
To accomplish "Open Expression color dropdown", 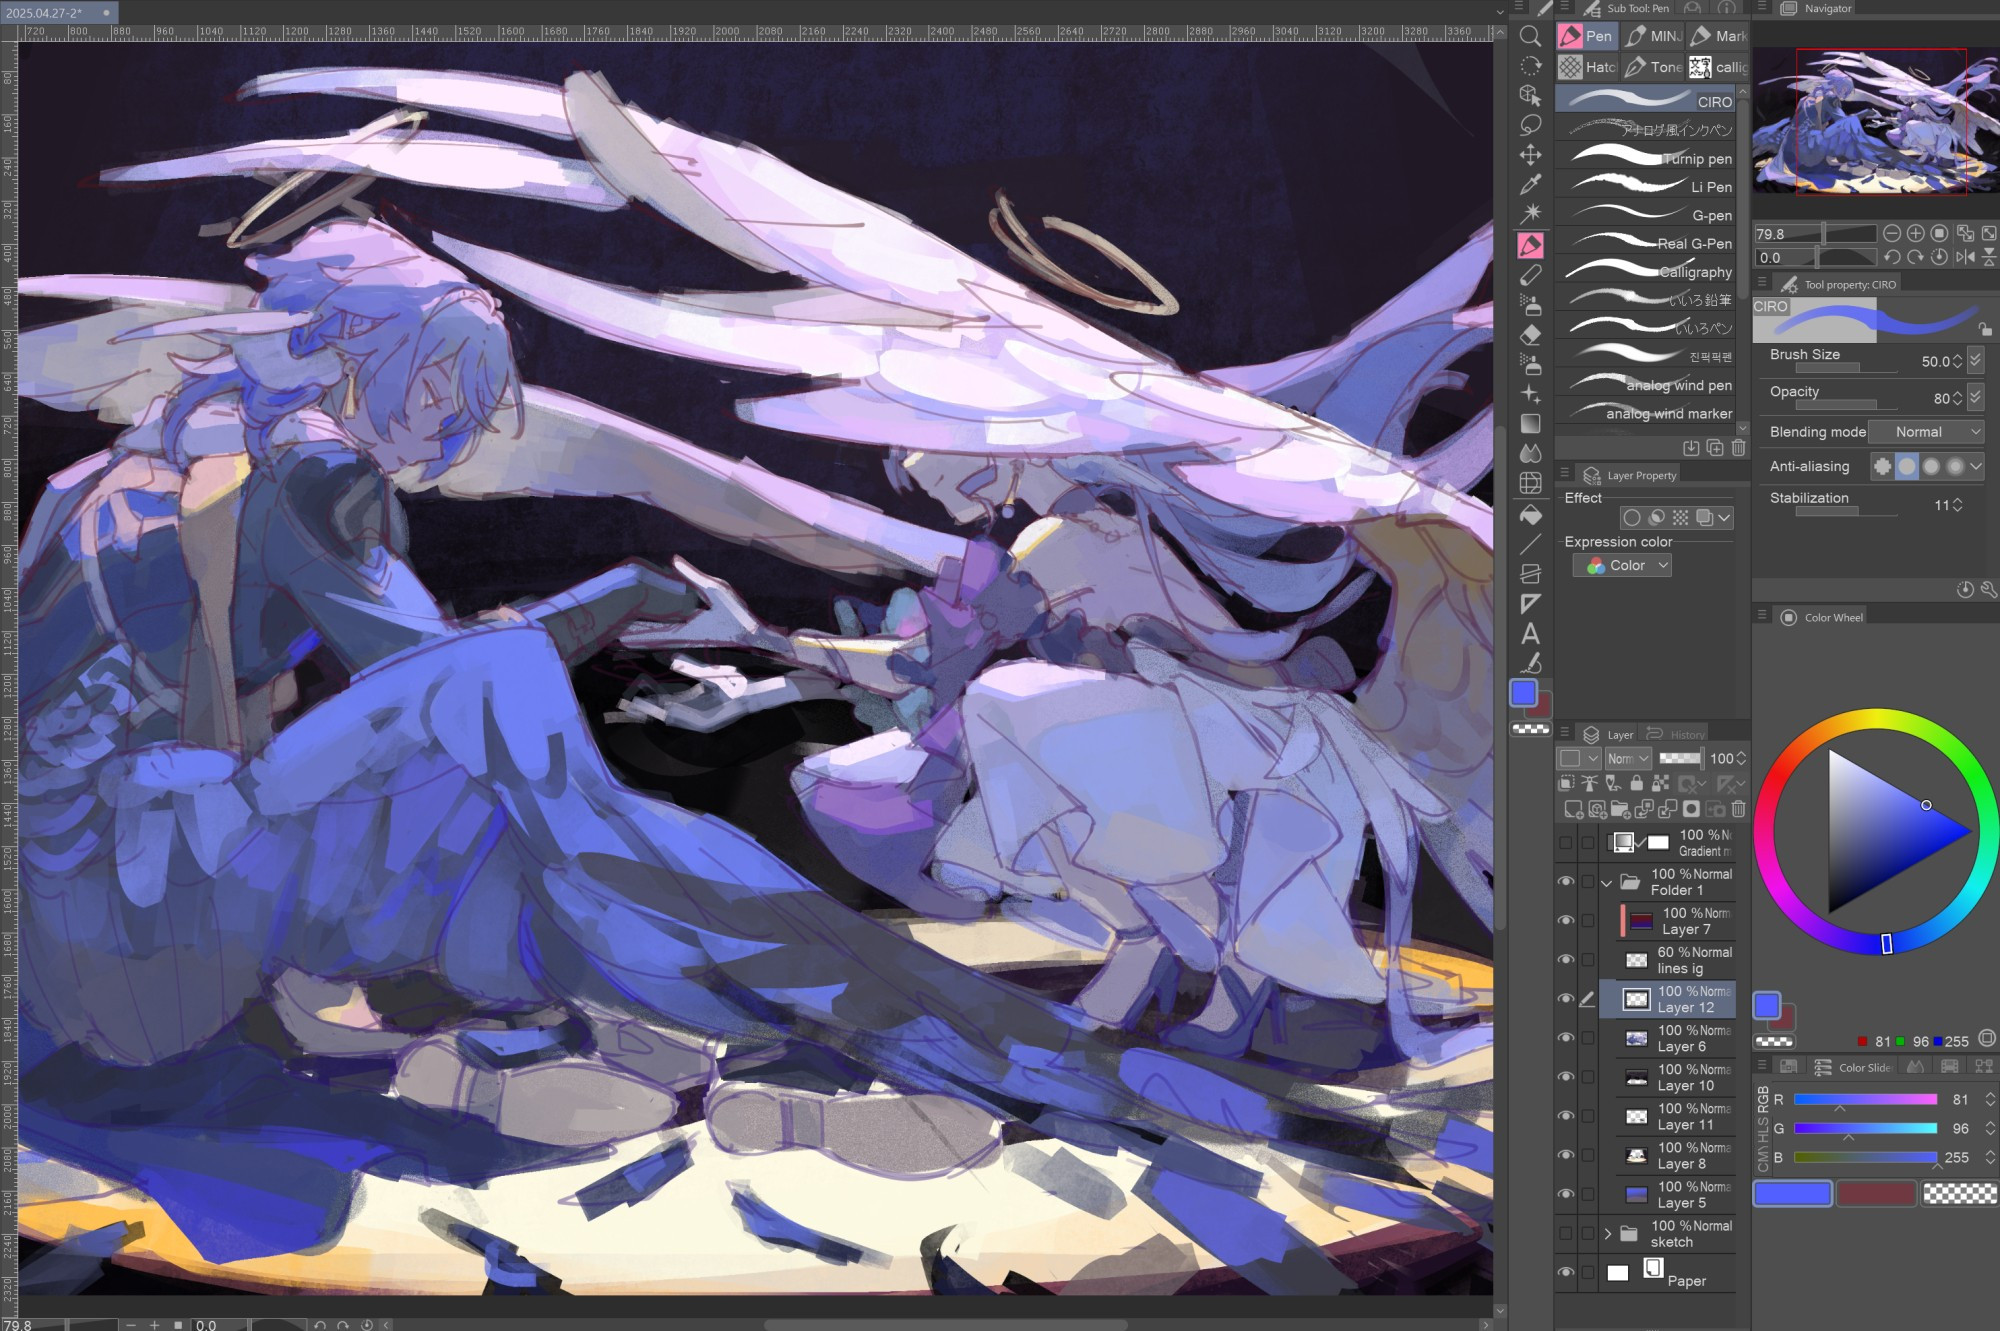I will (x=1622, y=566).
